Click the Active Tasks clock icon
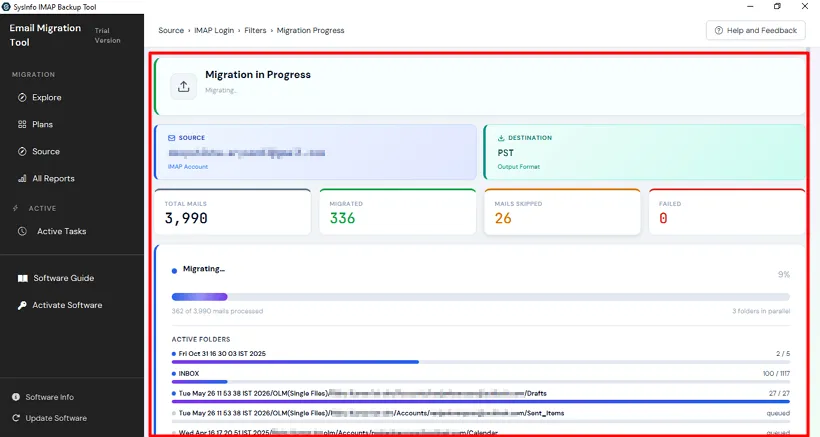 [x=22, y=231]
